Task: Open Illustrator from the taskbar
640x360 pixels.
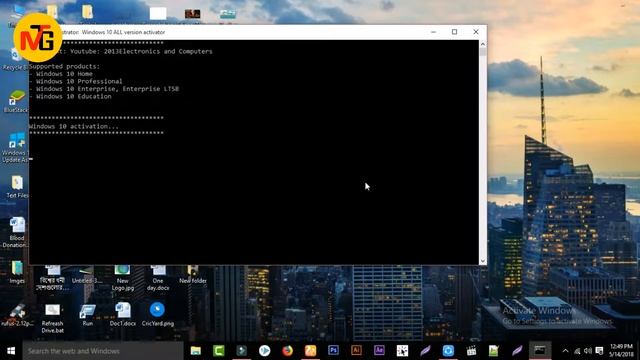Action: (x=356, y=351)
